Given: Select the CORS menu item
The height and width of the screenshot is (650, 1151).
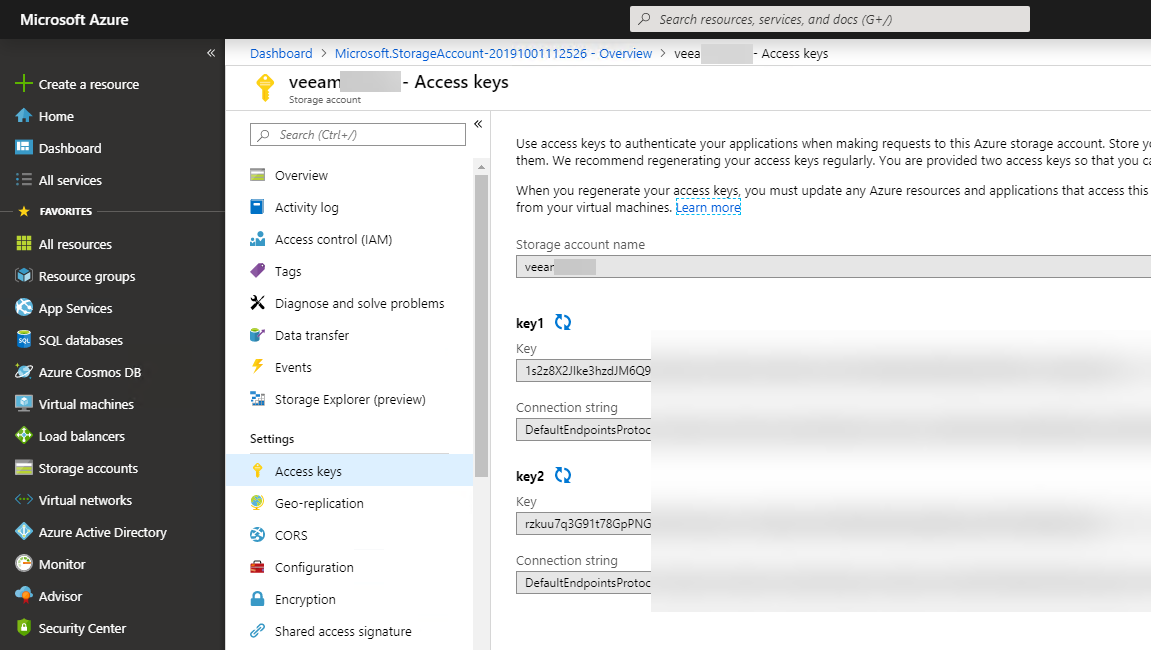Looking at the screenshot, I should point(349,535).
